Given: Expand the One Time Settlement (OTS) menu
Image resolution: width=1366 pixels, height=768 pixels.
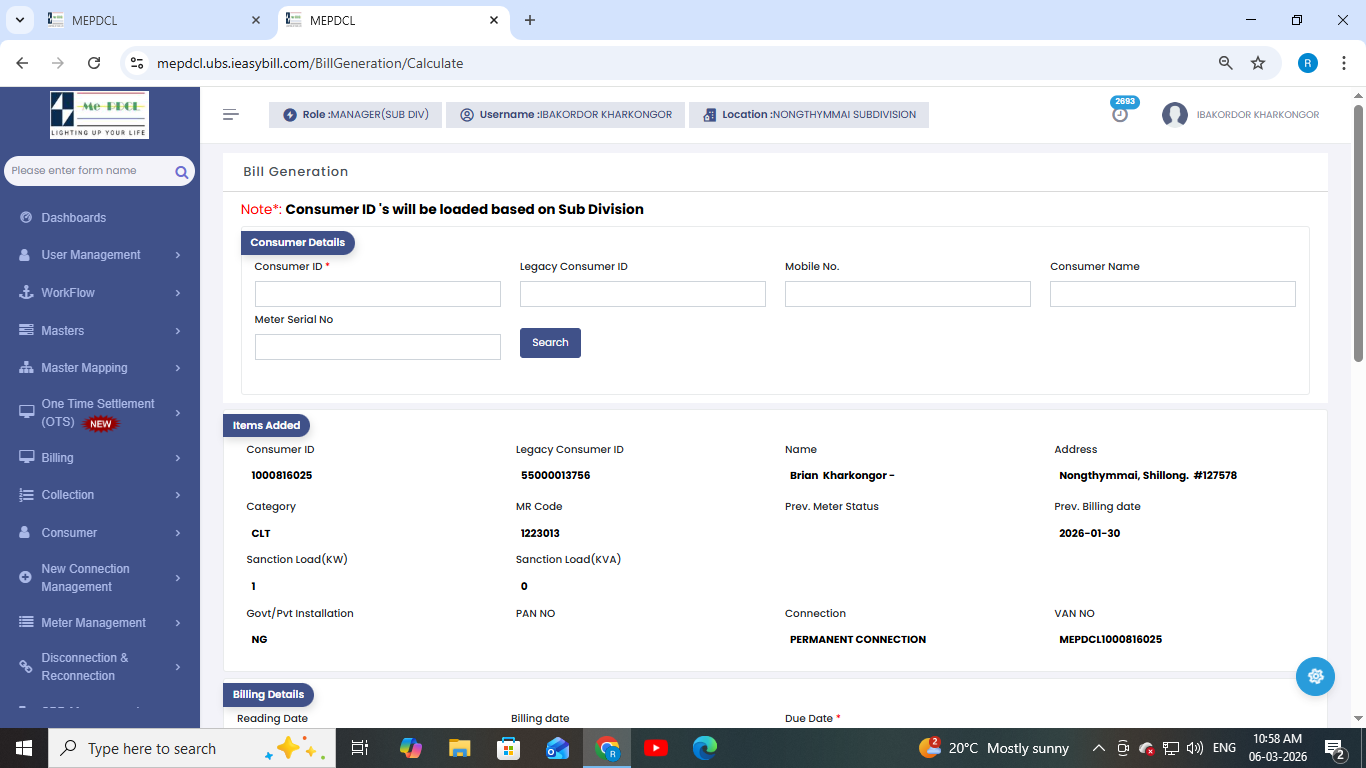Looking at the screenshot, I should (x=99, y=413).
